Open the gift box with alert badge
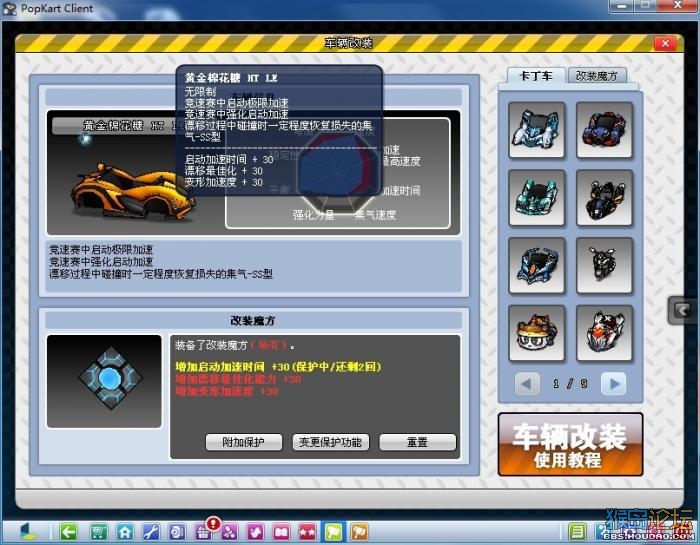 click(x=204, y=531)
